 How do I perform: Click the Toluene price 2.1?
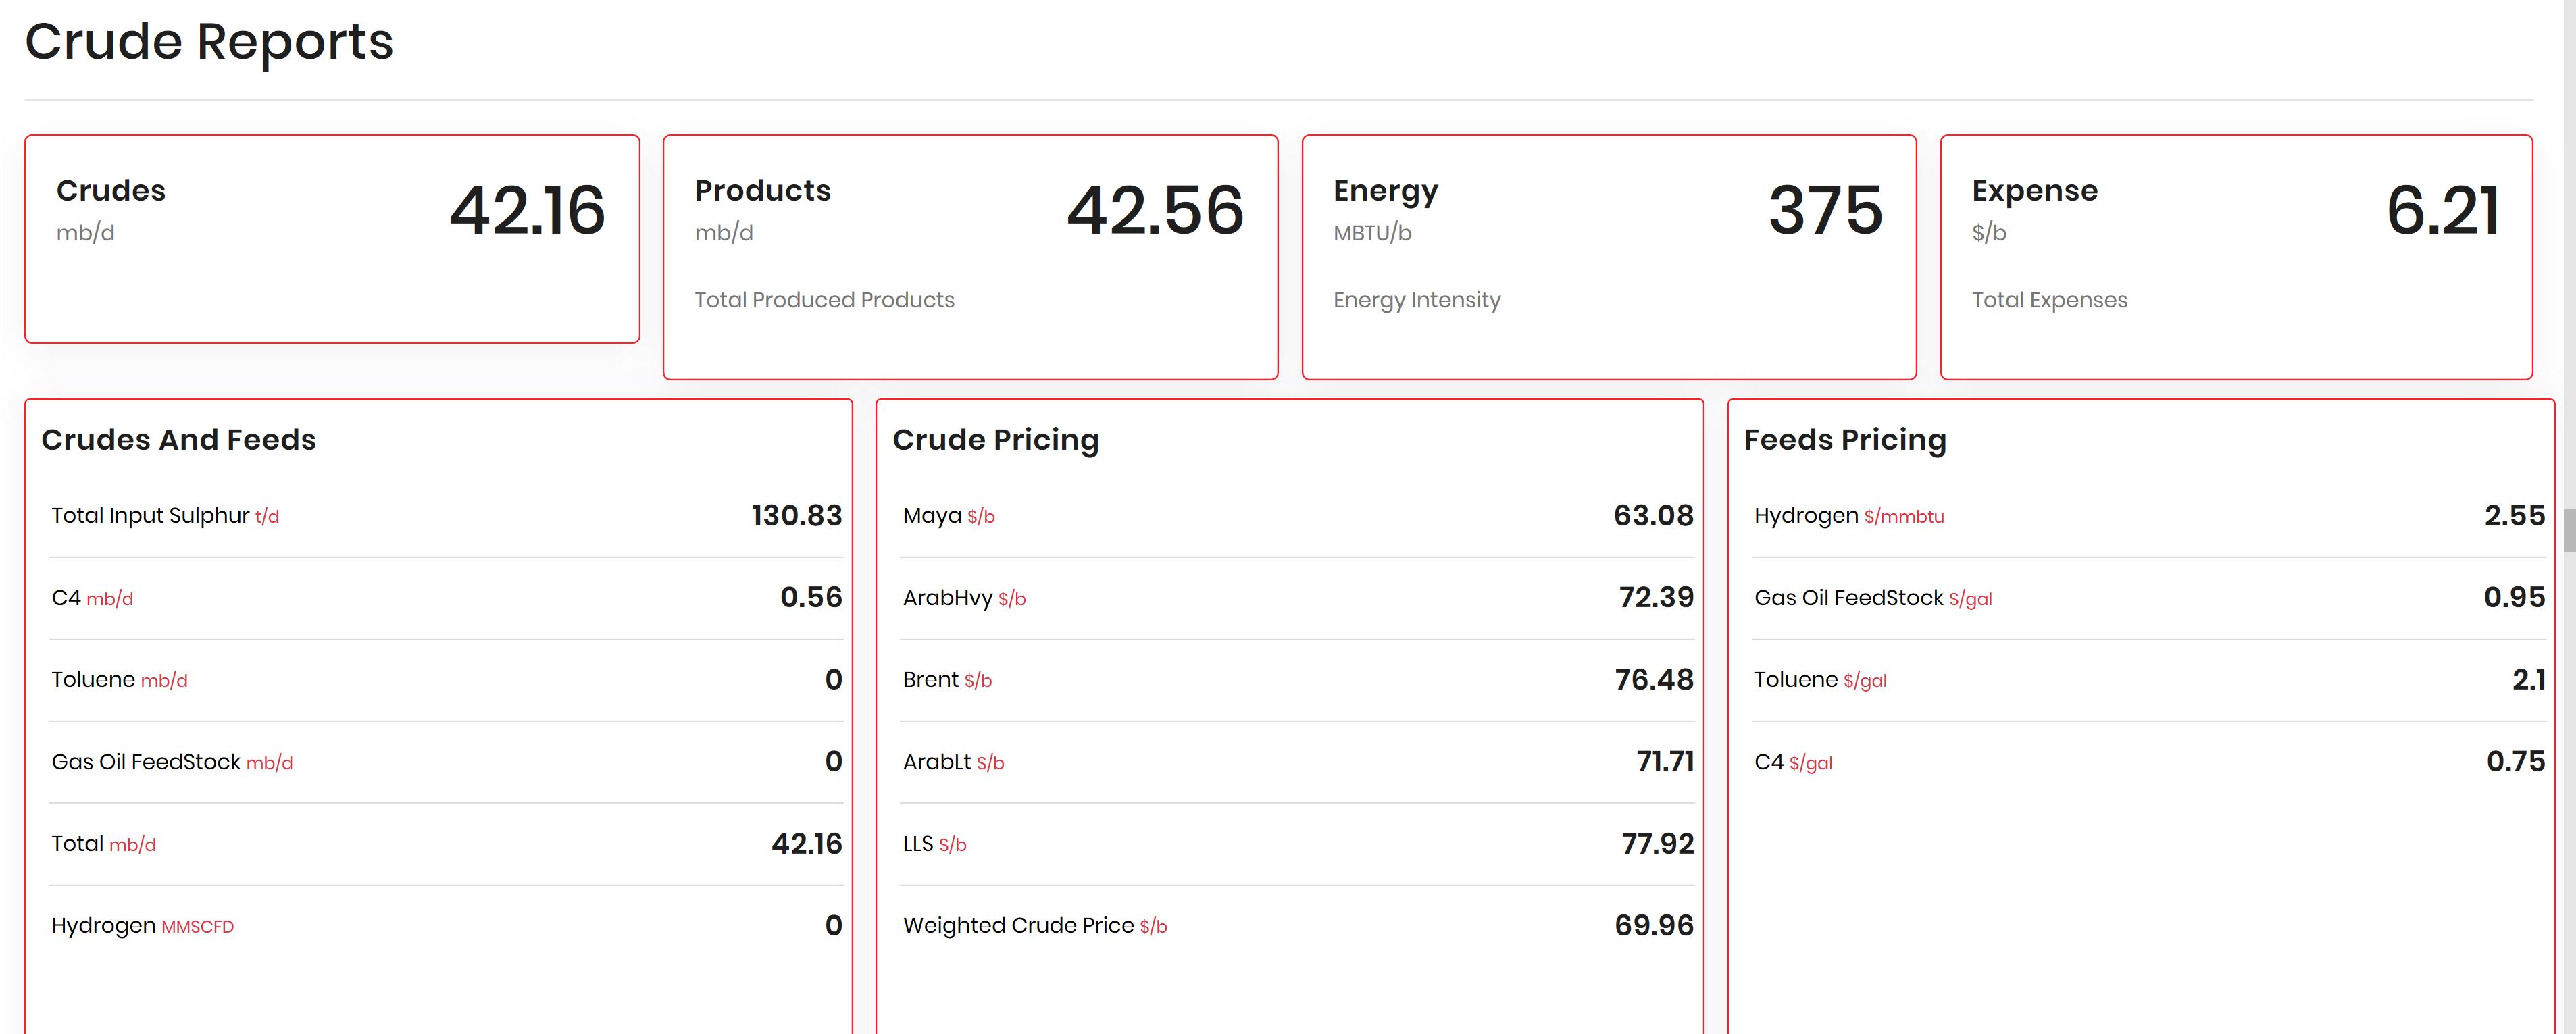click(2529, 680)
